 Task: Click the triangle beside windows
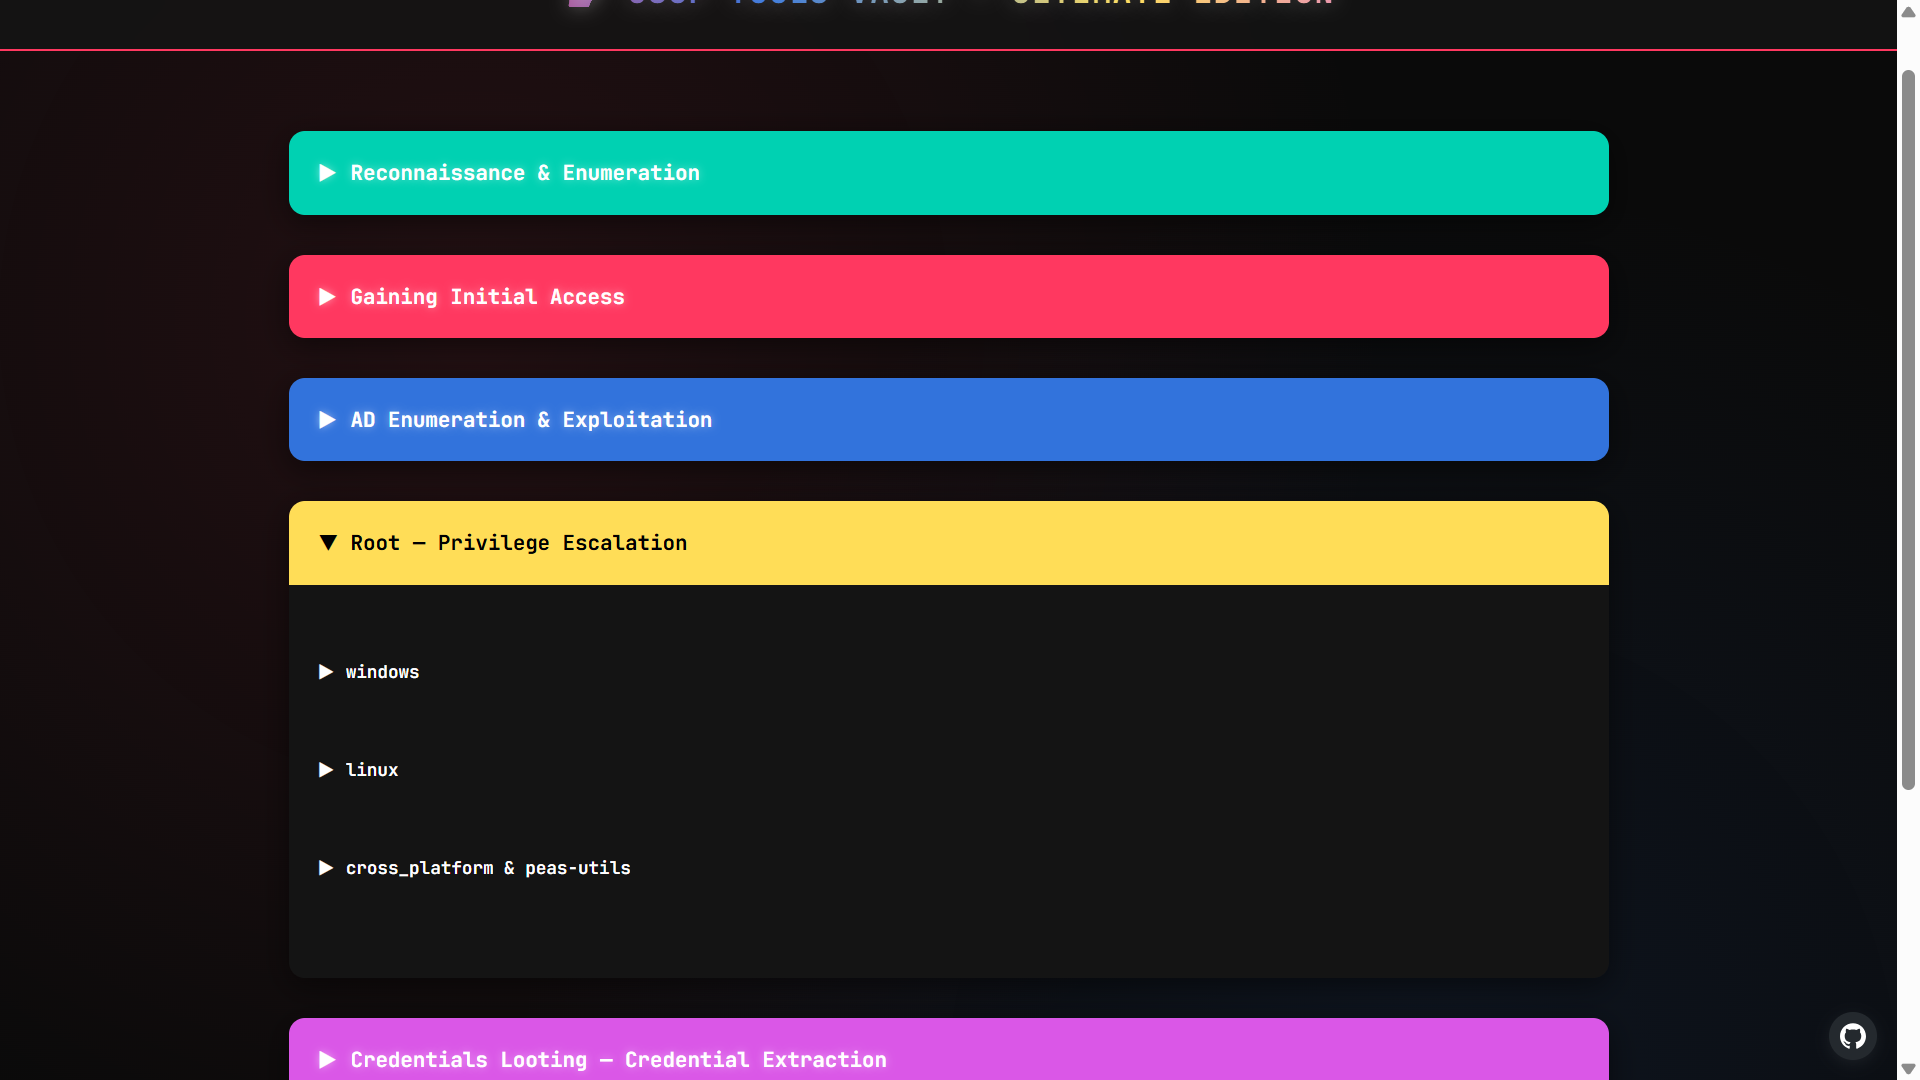point(325,672)
